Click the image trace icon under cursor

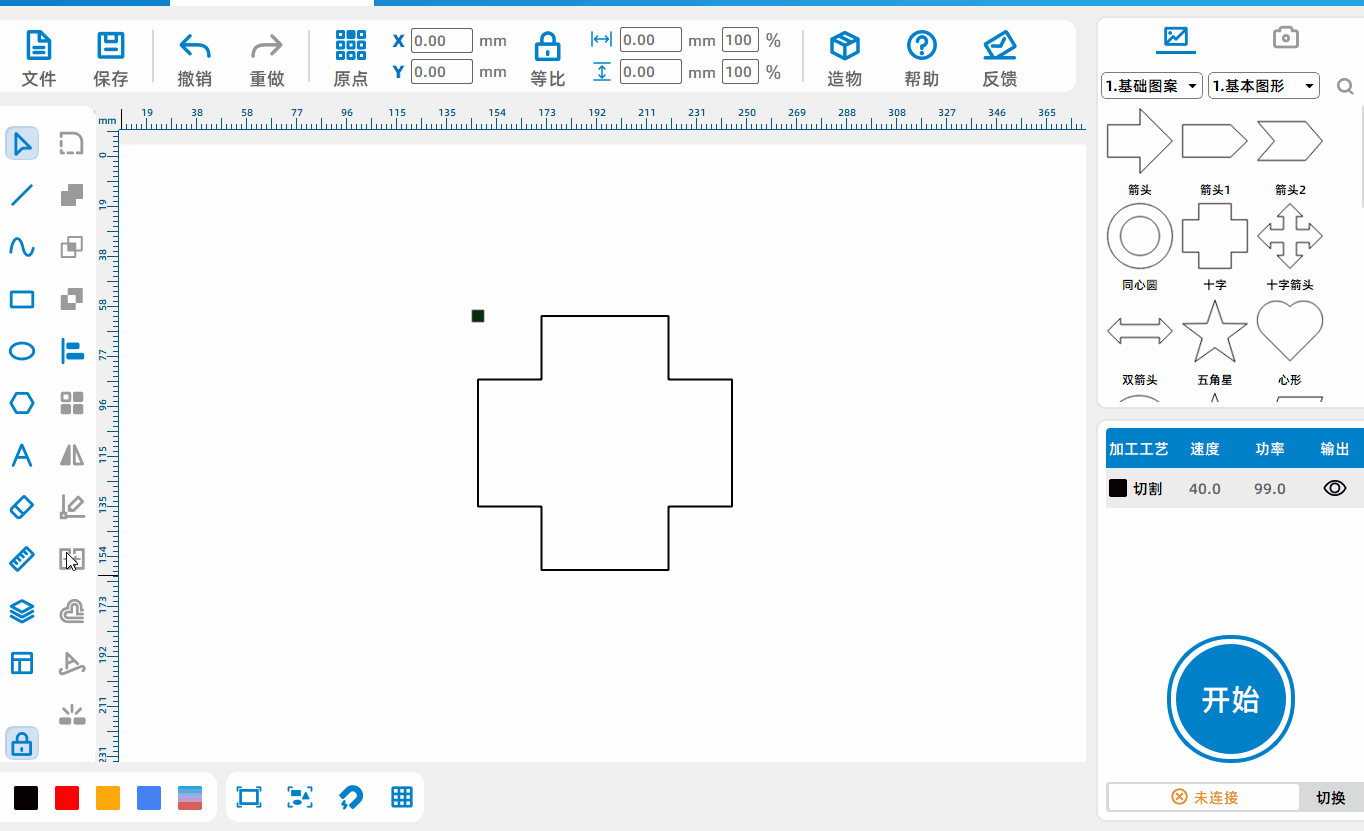pyautogui.click(x=71, y=558)
